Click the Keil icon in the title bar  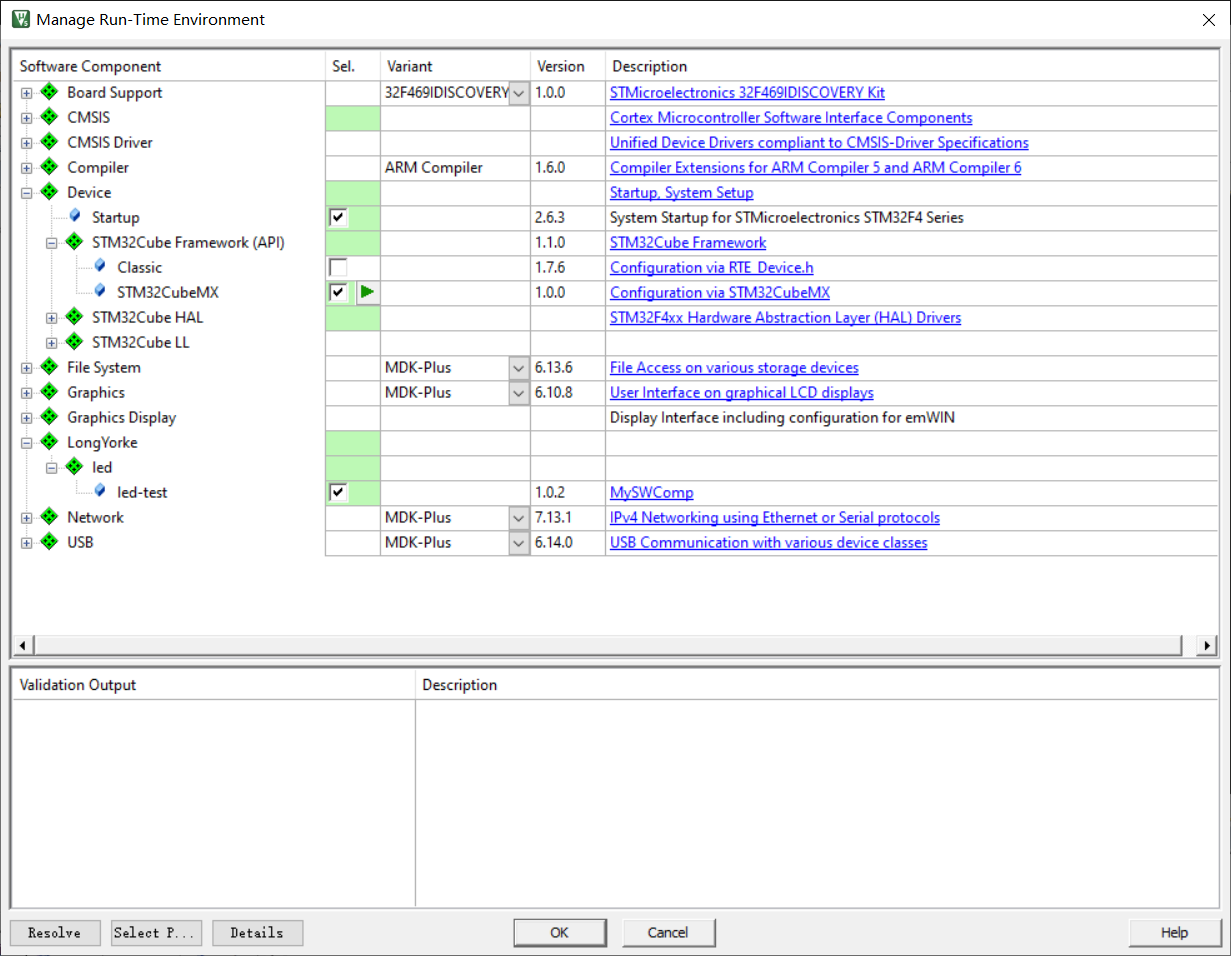coord(20,19)
